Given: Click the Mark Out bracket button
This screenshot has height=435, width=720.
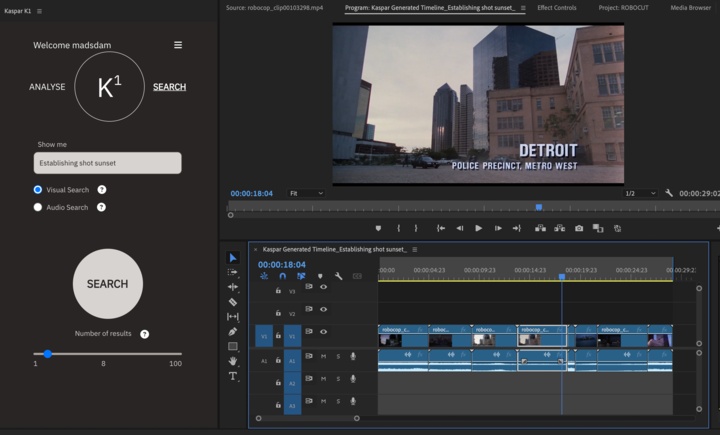Looking at the screenshot, I should tap(416, 228).
